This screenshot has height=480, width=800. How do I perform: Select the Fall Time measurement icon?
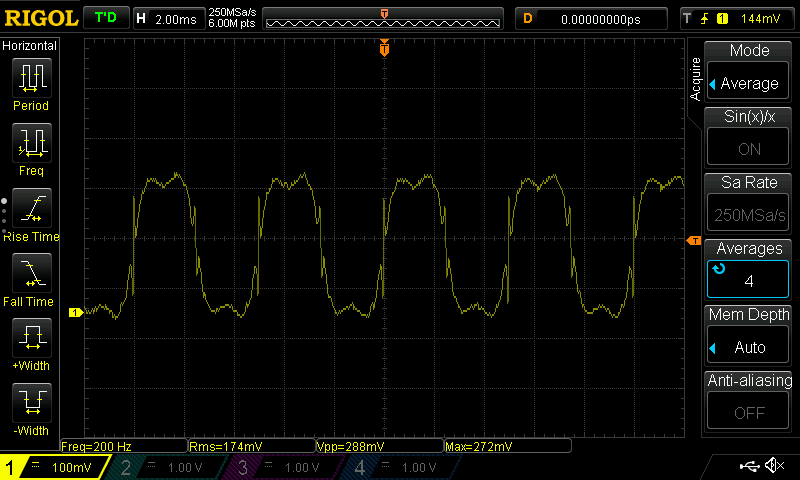32,273
